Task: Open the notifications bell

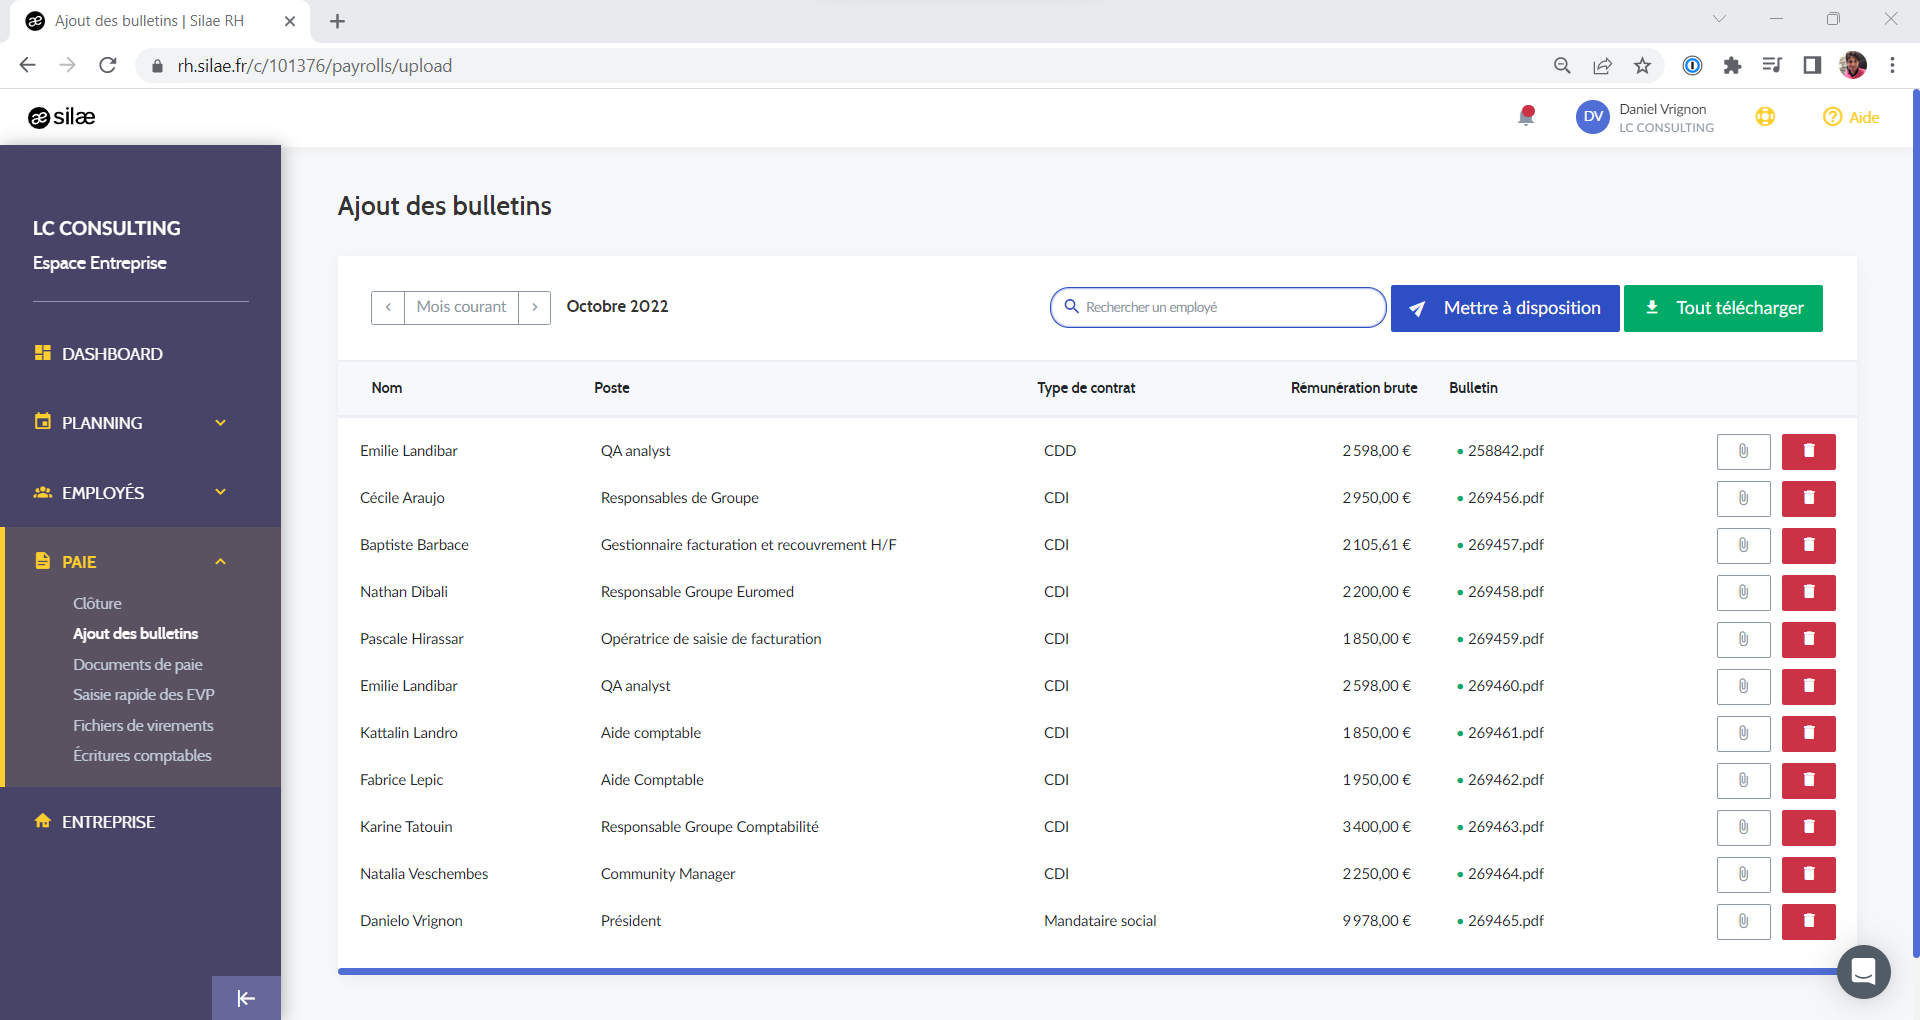Action: click(x=1526, y=116)
